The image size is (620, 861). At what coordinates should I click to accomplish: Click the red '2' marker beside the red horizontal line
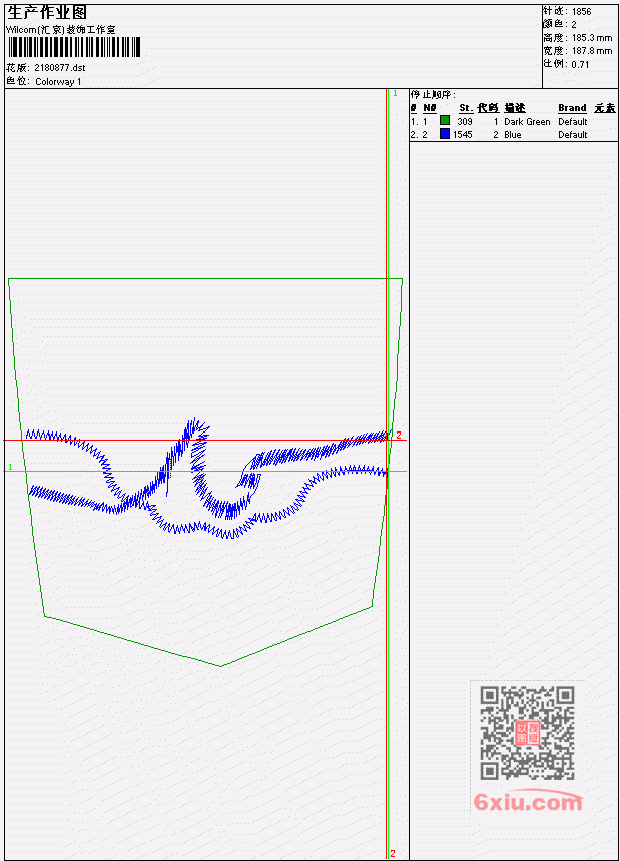[x=399, y=435]
